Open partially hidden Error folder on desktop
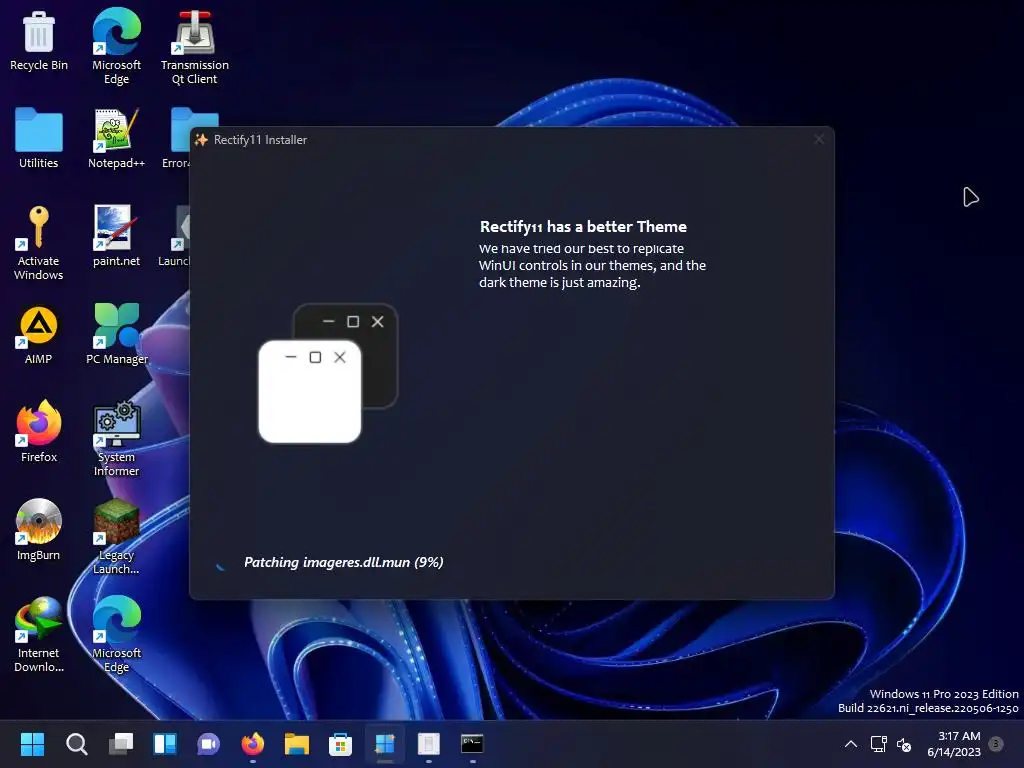This screenshot has width=1024, height=768. pyautogui.click(x=178, y=138)
